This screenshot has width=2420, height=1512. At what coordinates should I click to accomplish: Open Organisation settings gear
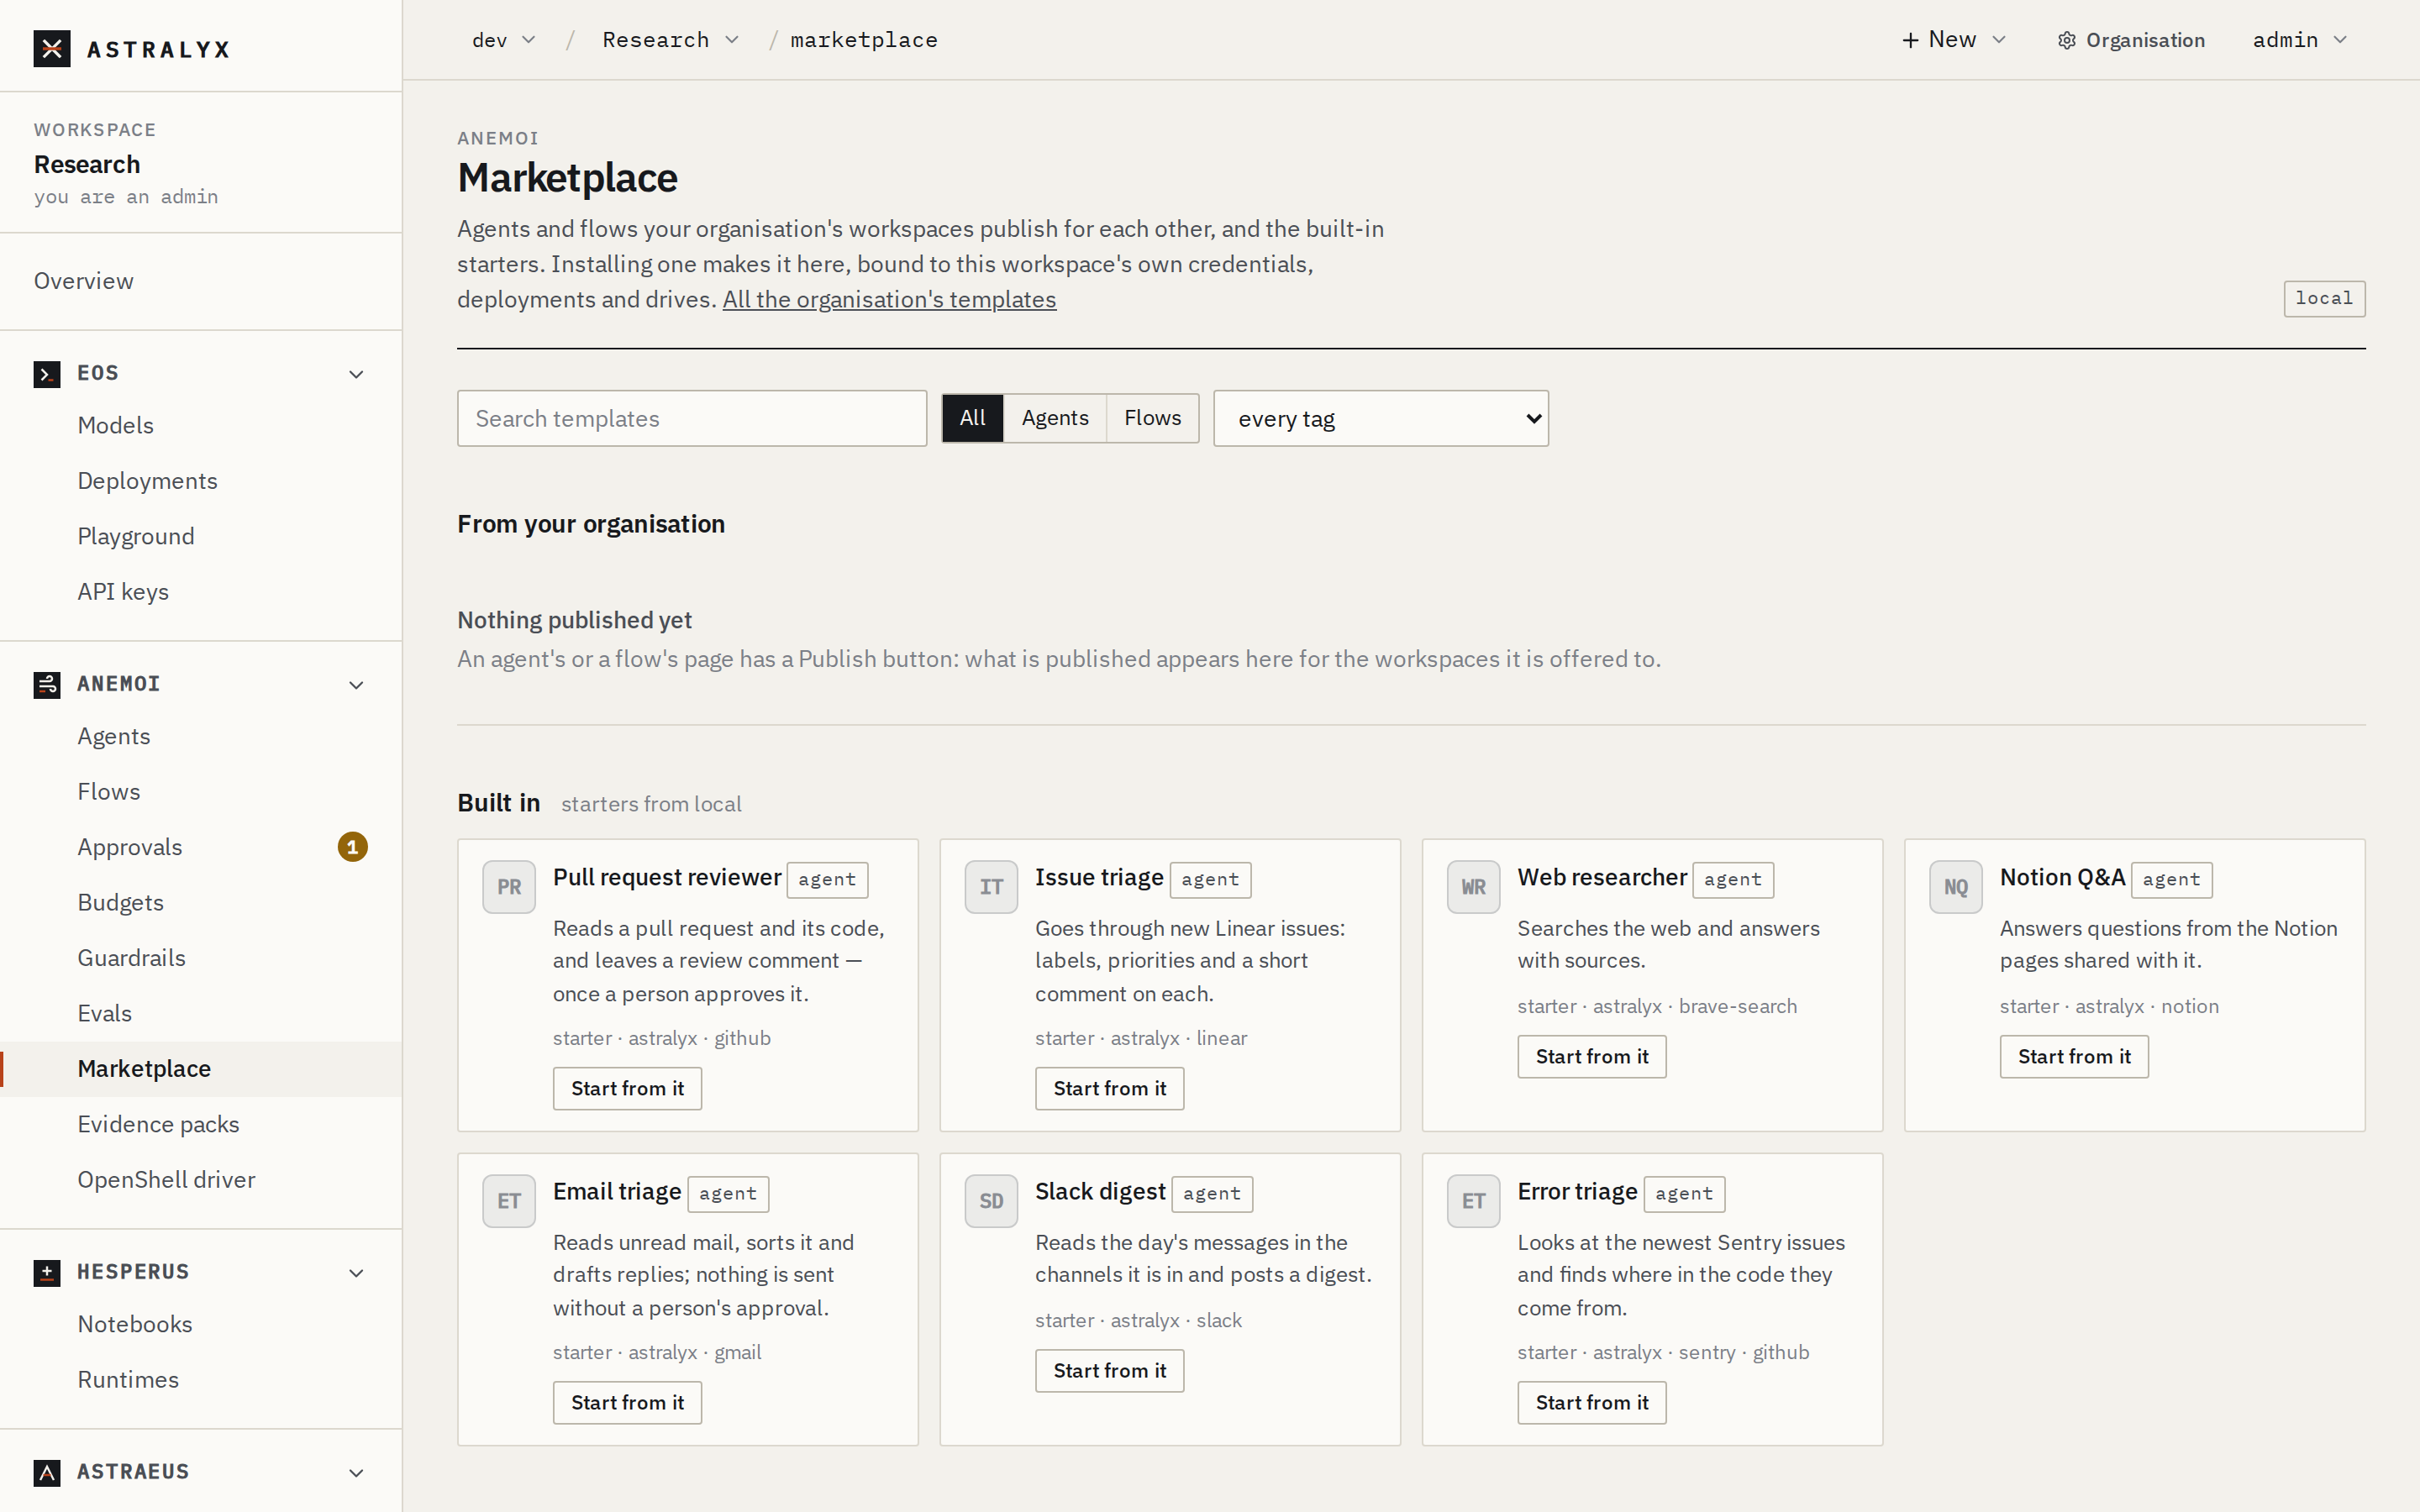coord(2067,40)
